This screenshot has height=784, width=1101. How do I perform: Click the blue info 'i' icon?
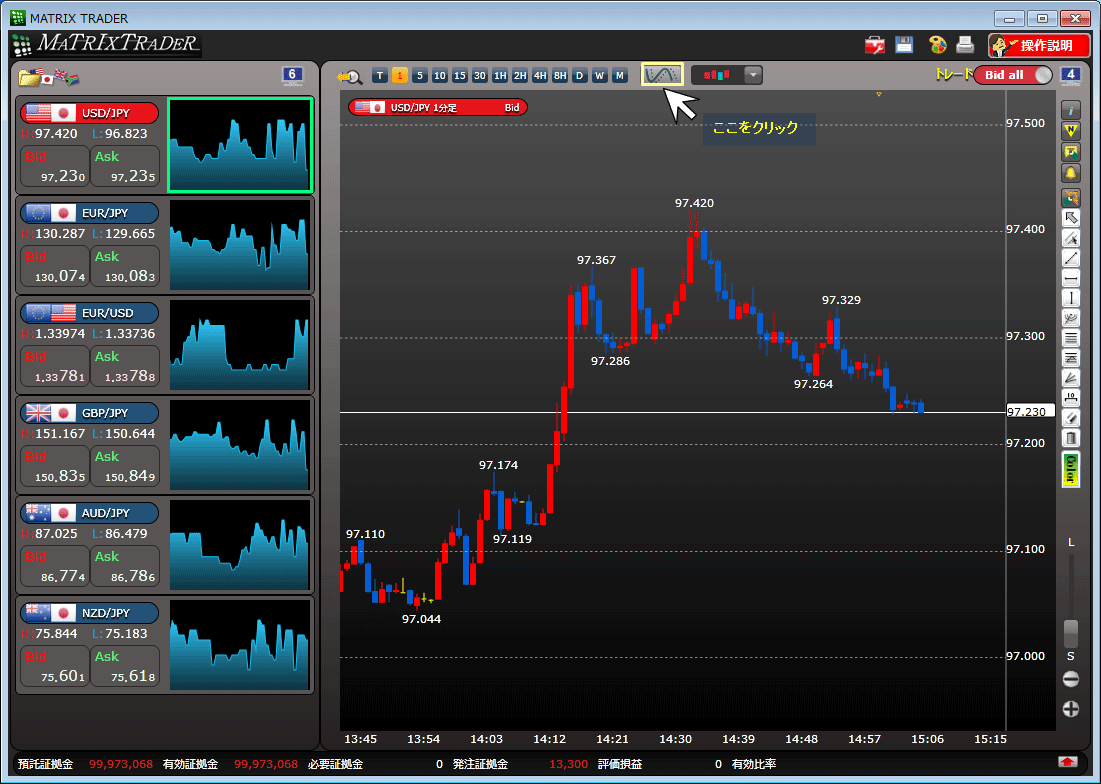coord(1070,110)
